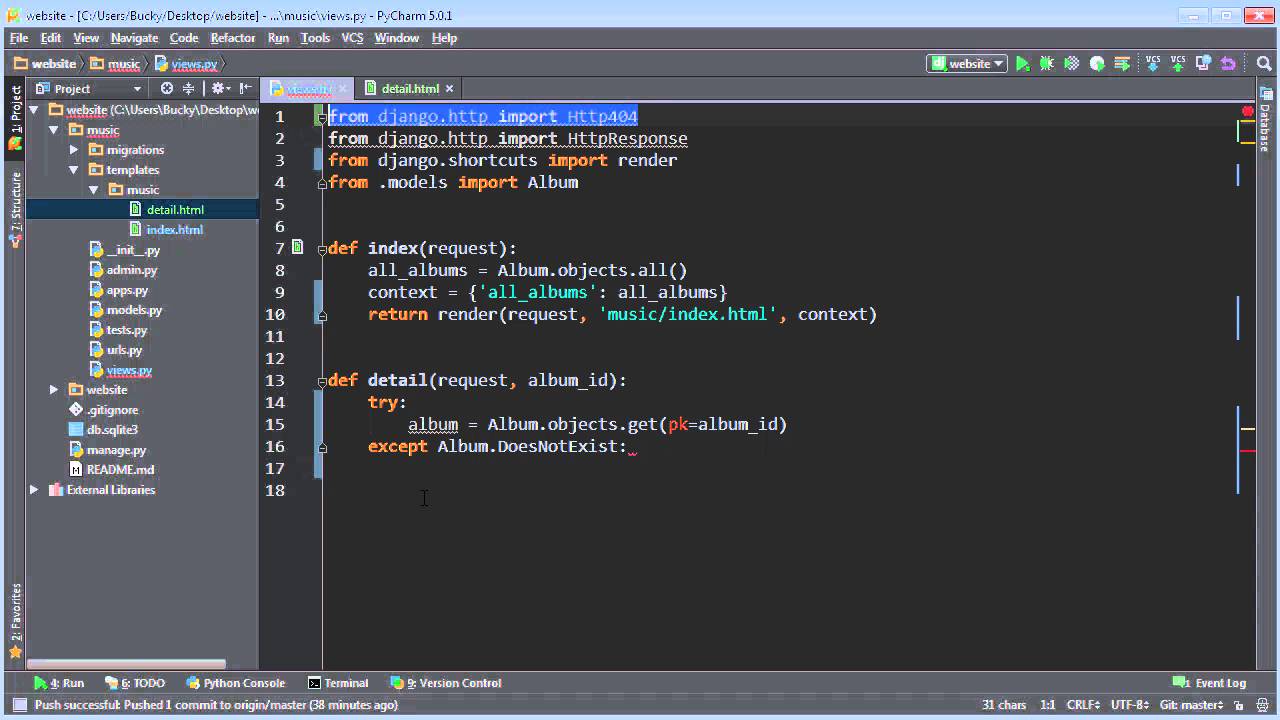
Task: Open the Tools menu
Action: tap(315, 38)
